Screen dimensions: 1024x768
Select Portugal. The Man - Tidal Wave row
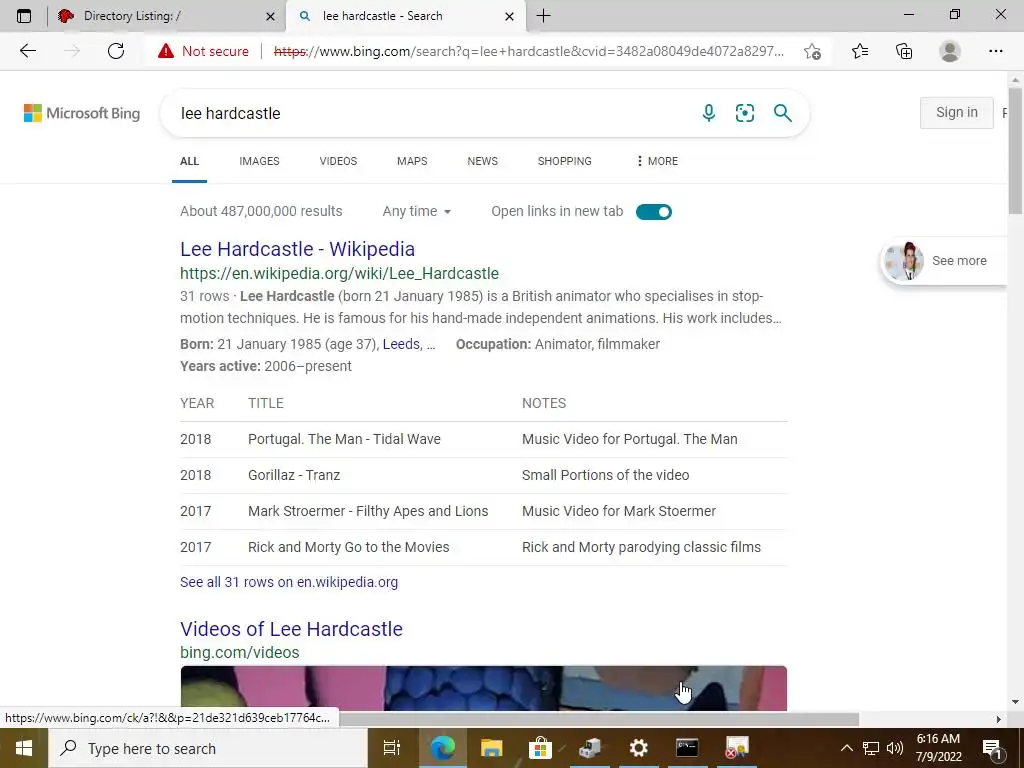(484, 440)
